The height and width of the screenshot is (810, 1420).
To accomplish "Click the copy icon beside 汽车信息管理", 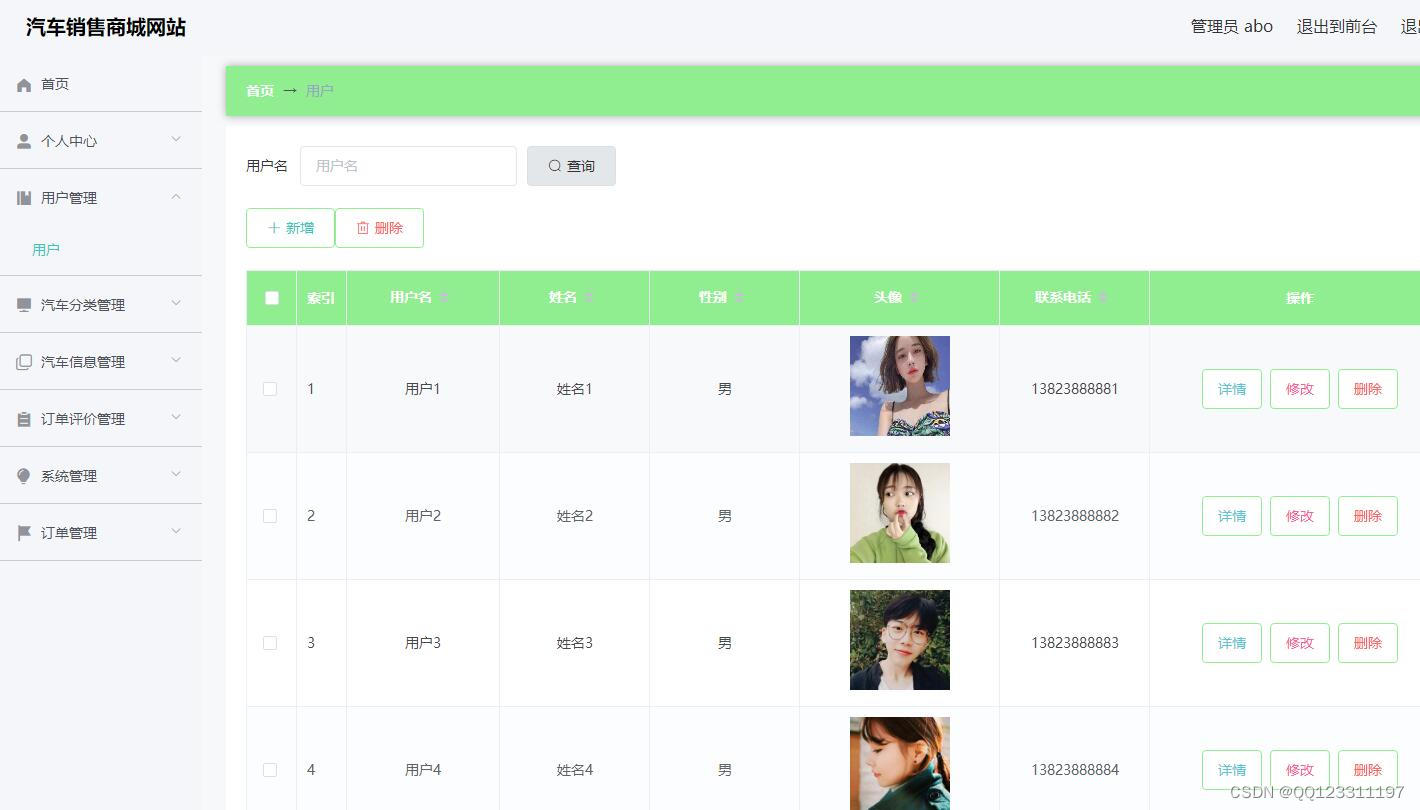I will pos(24,362).
